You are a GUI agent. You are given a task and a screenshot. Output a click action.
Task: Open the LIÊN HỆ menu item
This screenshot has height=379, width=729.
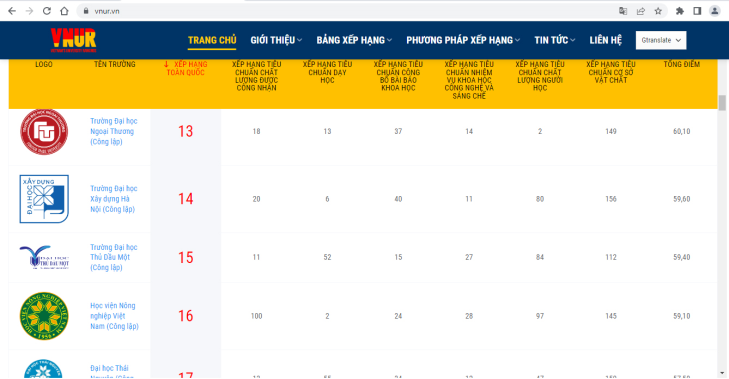(x=605, y=40)
